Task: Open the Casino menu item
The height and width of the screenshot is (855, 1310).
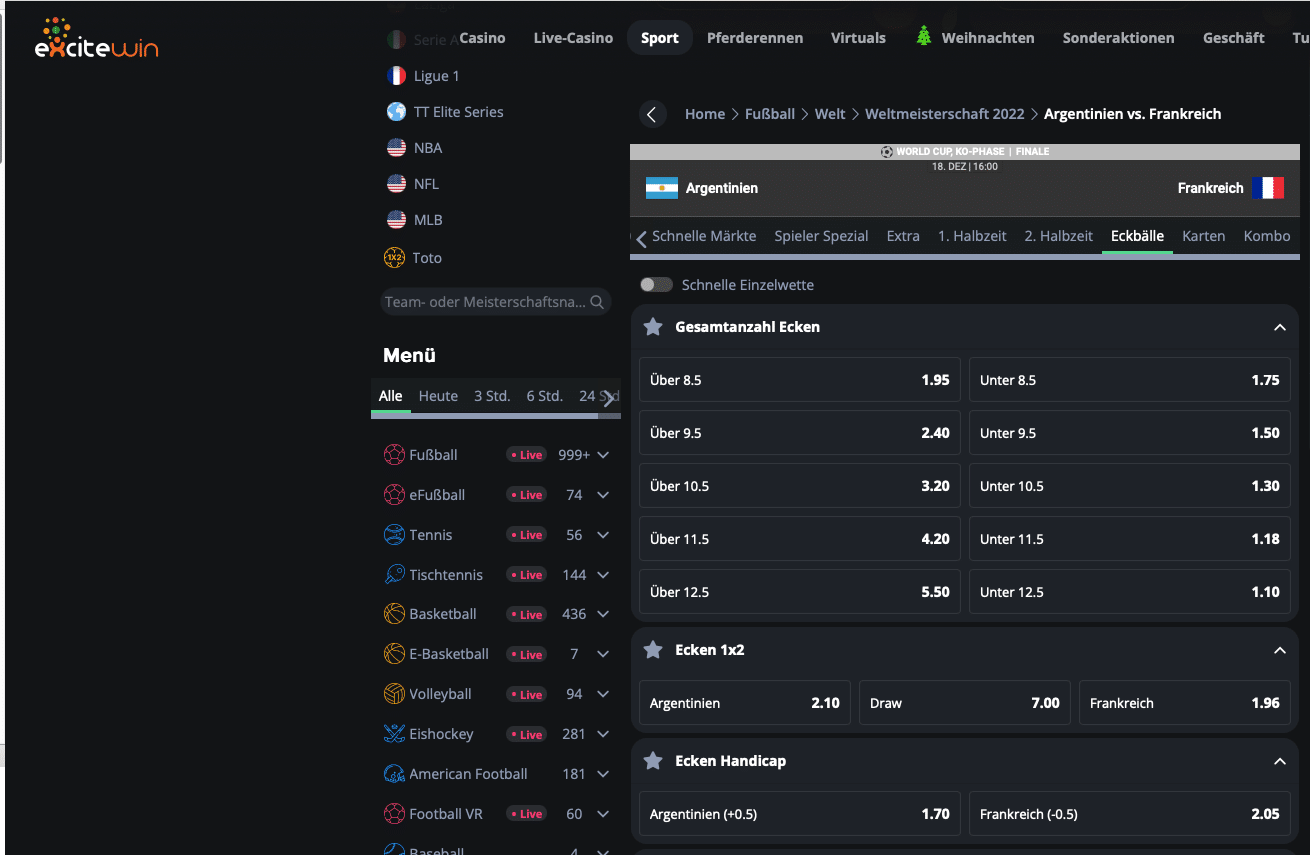Action: tap(482, 38)
